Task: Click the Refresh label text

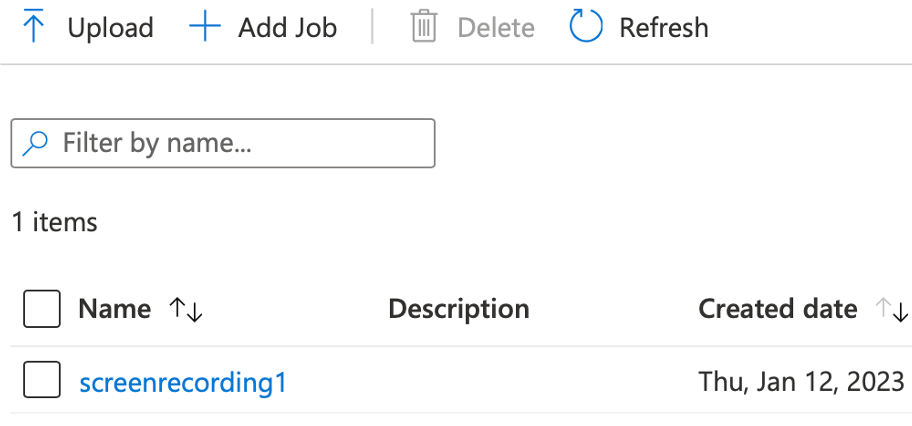Action: [664, 27]
